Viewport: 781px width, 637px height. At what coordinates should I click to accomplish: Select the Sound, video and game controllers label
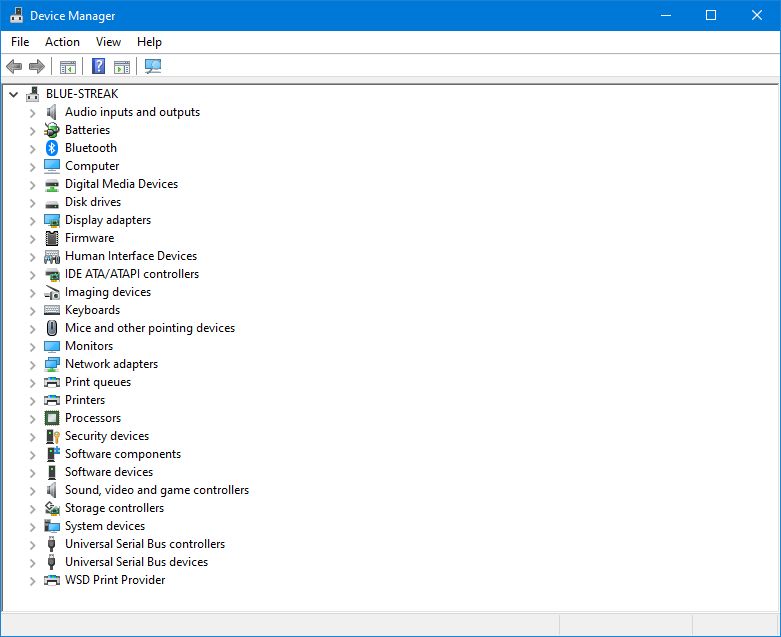[157, 490]
